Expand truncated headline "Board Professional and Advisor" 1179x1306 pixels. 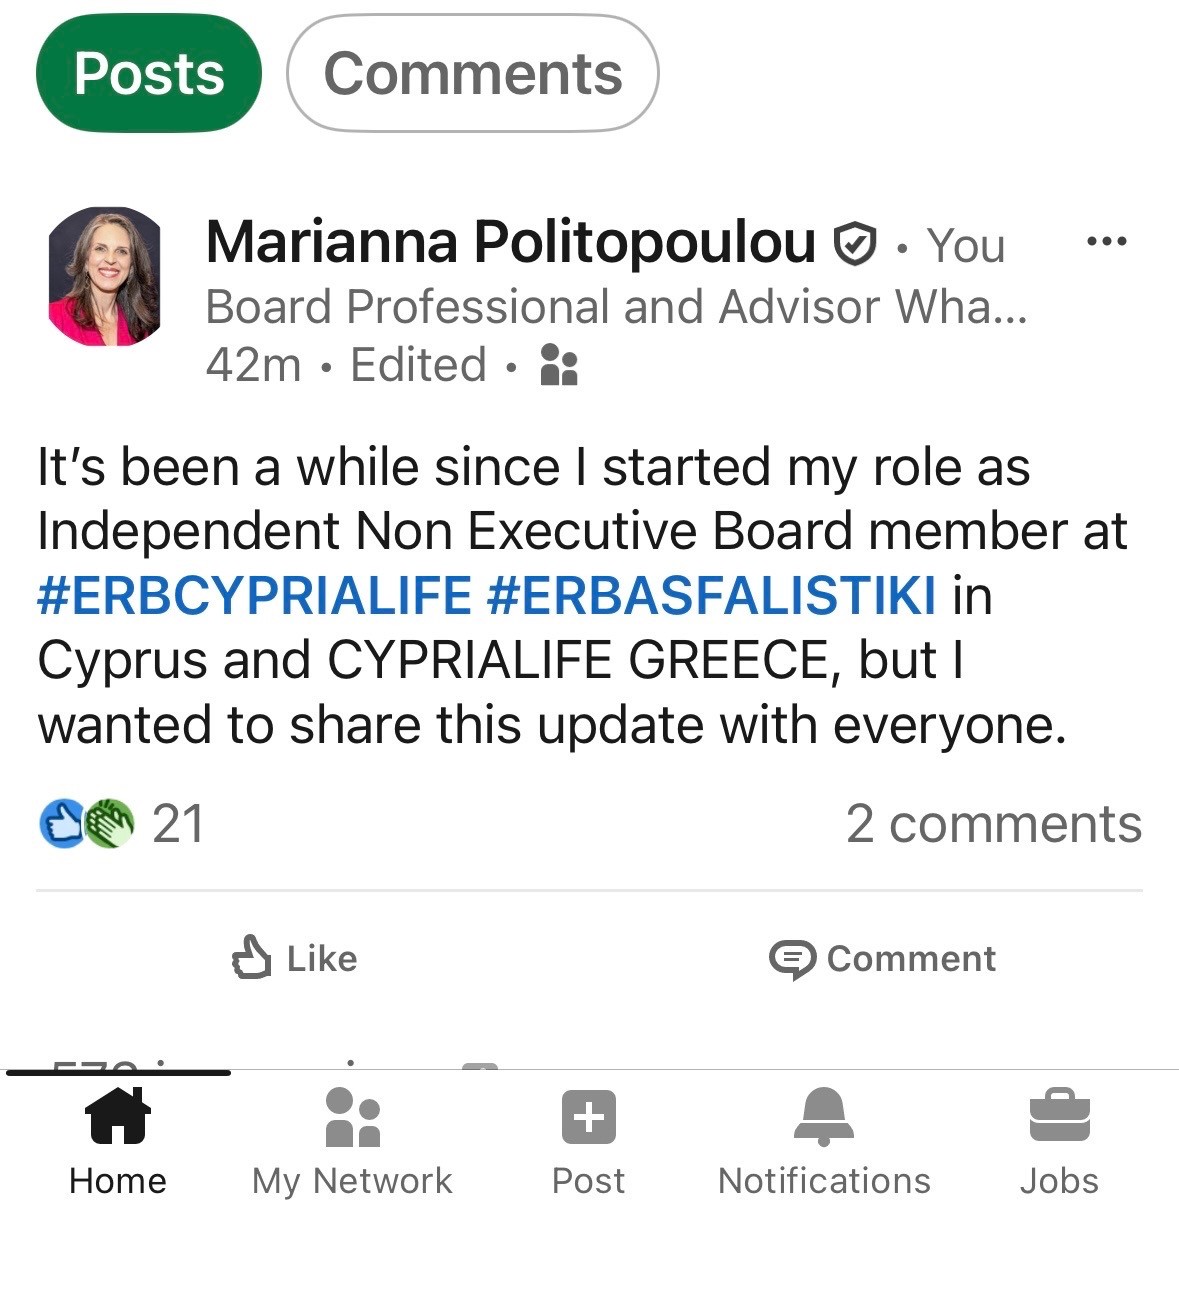(x=615, y=307)
